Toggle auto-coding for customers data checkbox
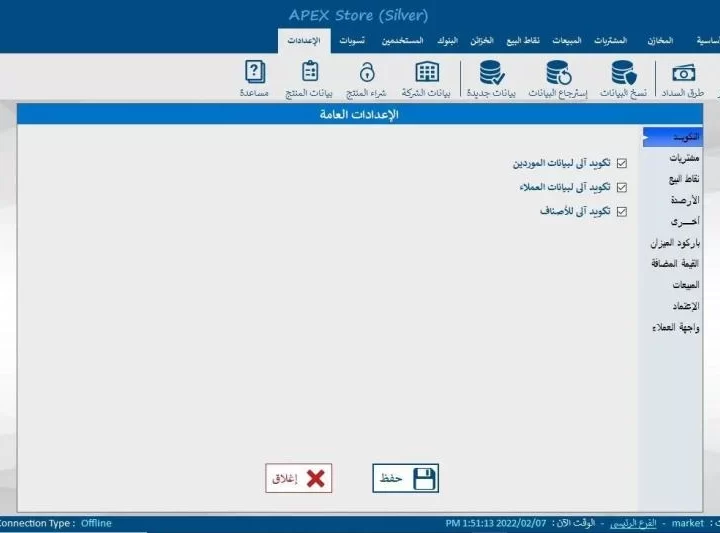 coord(622,187)
